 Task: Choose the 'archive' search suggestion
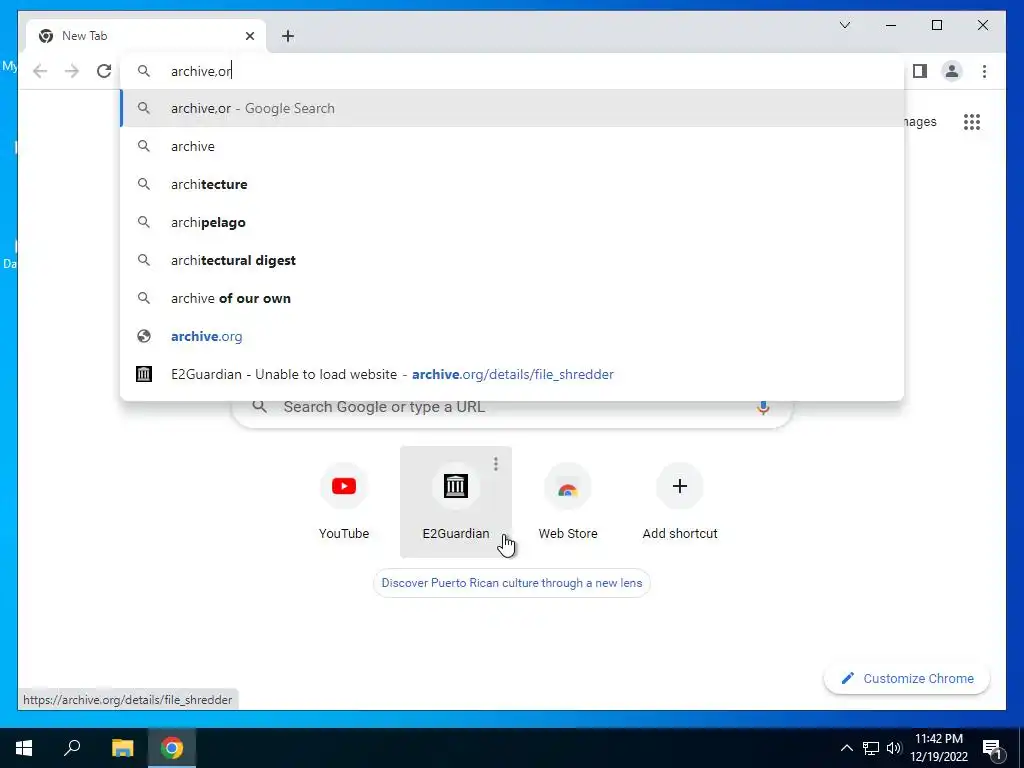pos(512,146)
